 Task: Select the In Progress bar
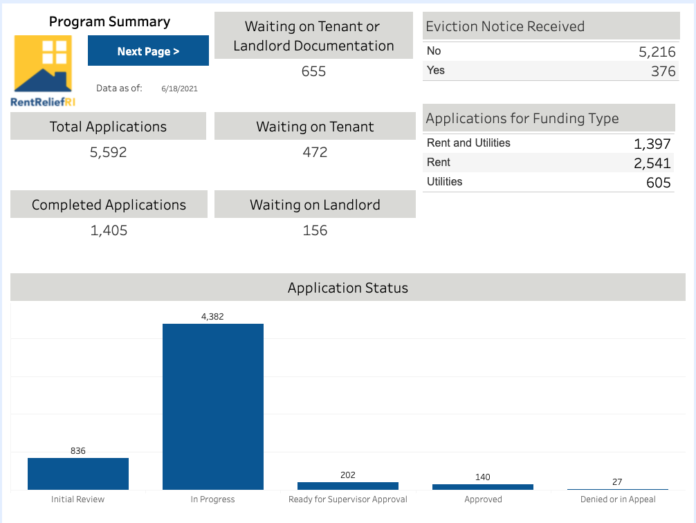(213, 407)
